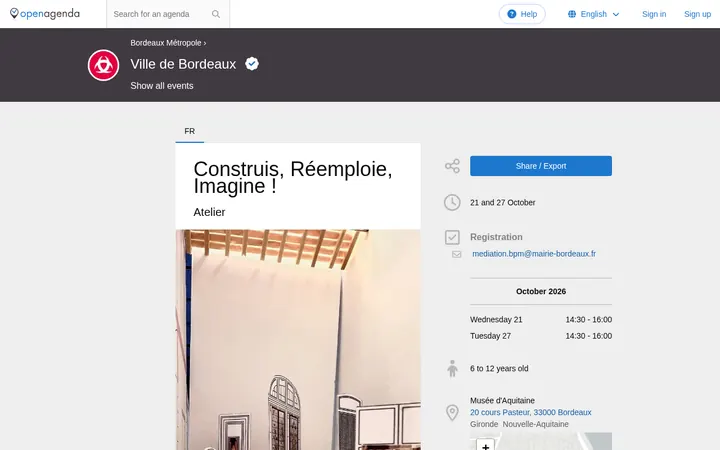Click the Share / Export button

540,166
